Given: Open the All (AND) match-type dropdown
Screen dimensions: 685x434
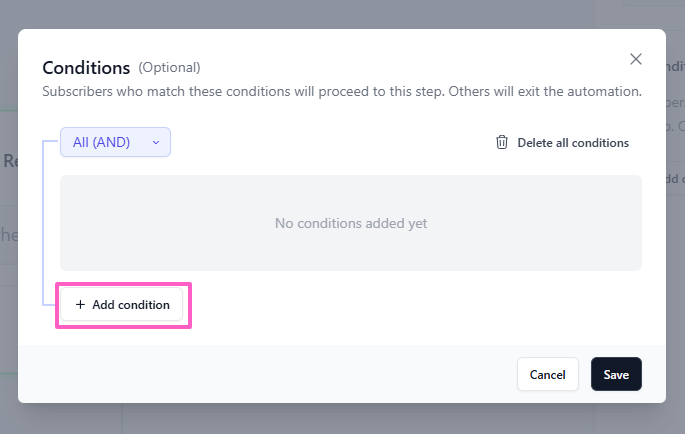Looking at the screenshot, I should [115, 142].
